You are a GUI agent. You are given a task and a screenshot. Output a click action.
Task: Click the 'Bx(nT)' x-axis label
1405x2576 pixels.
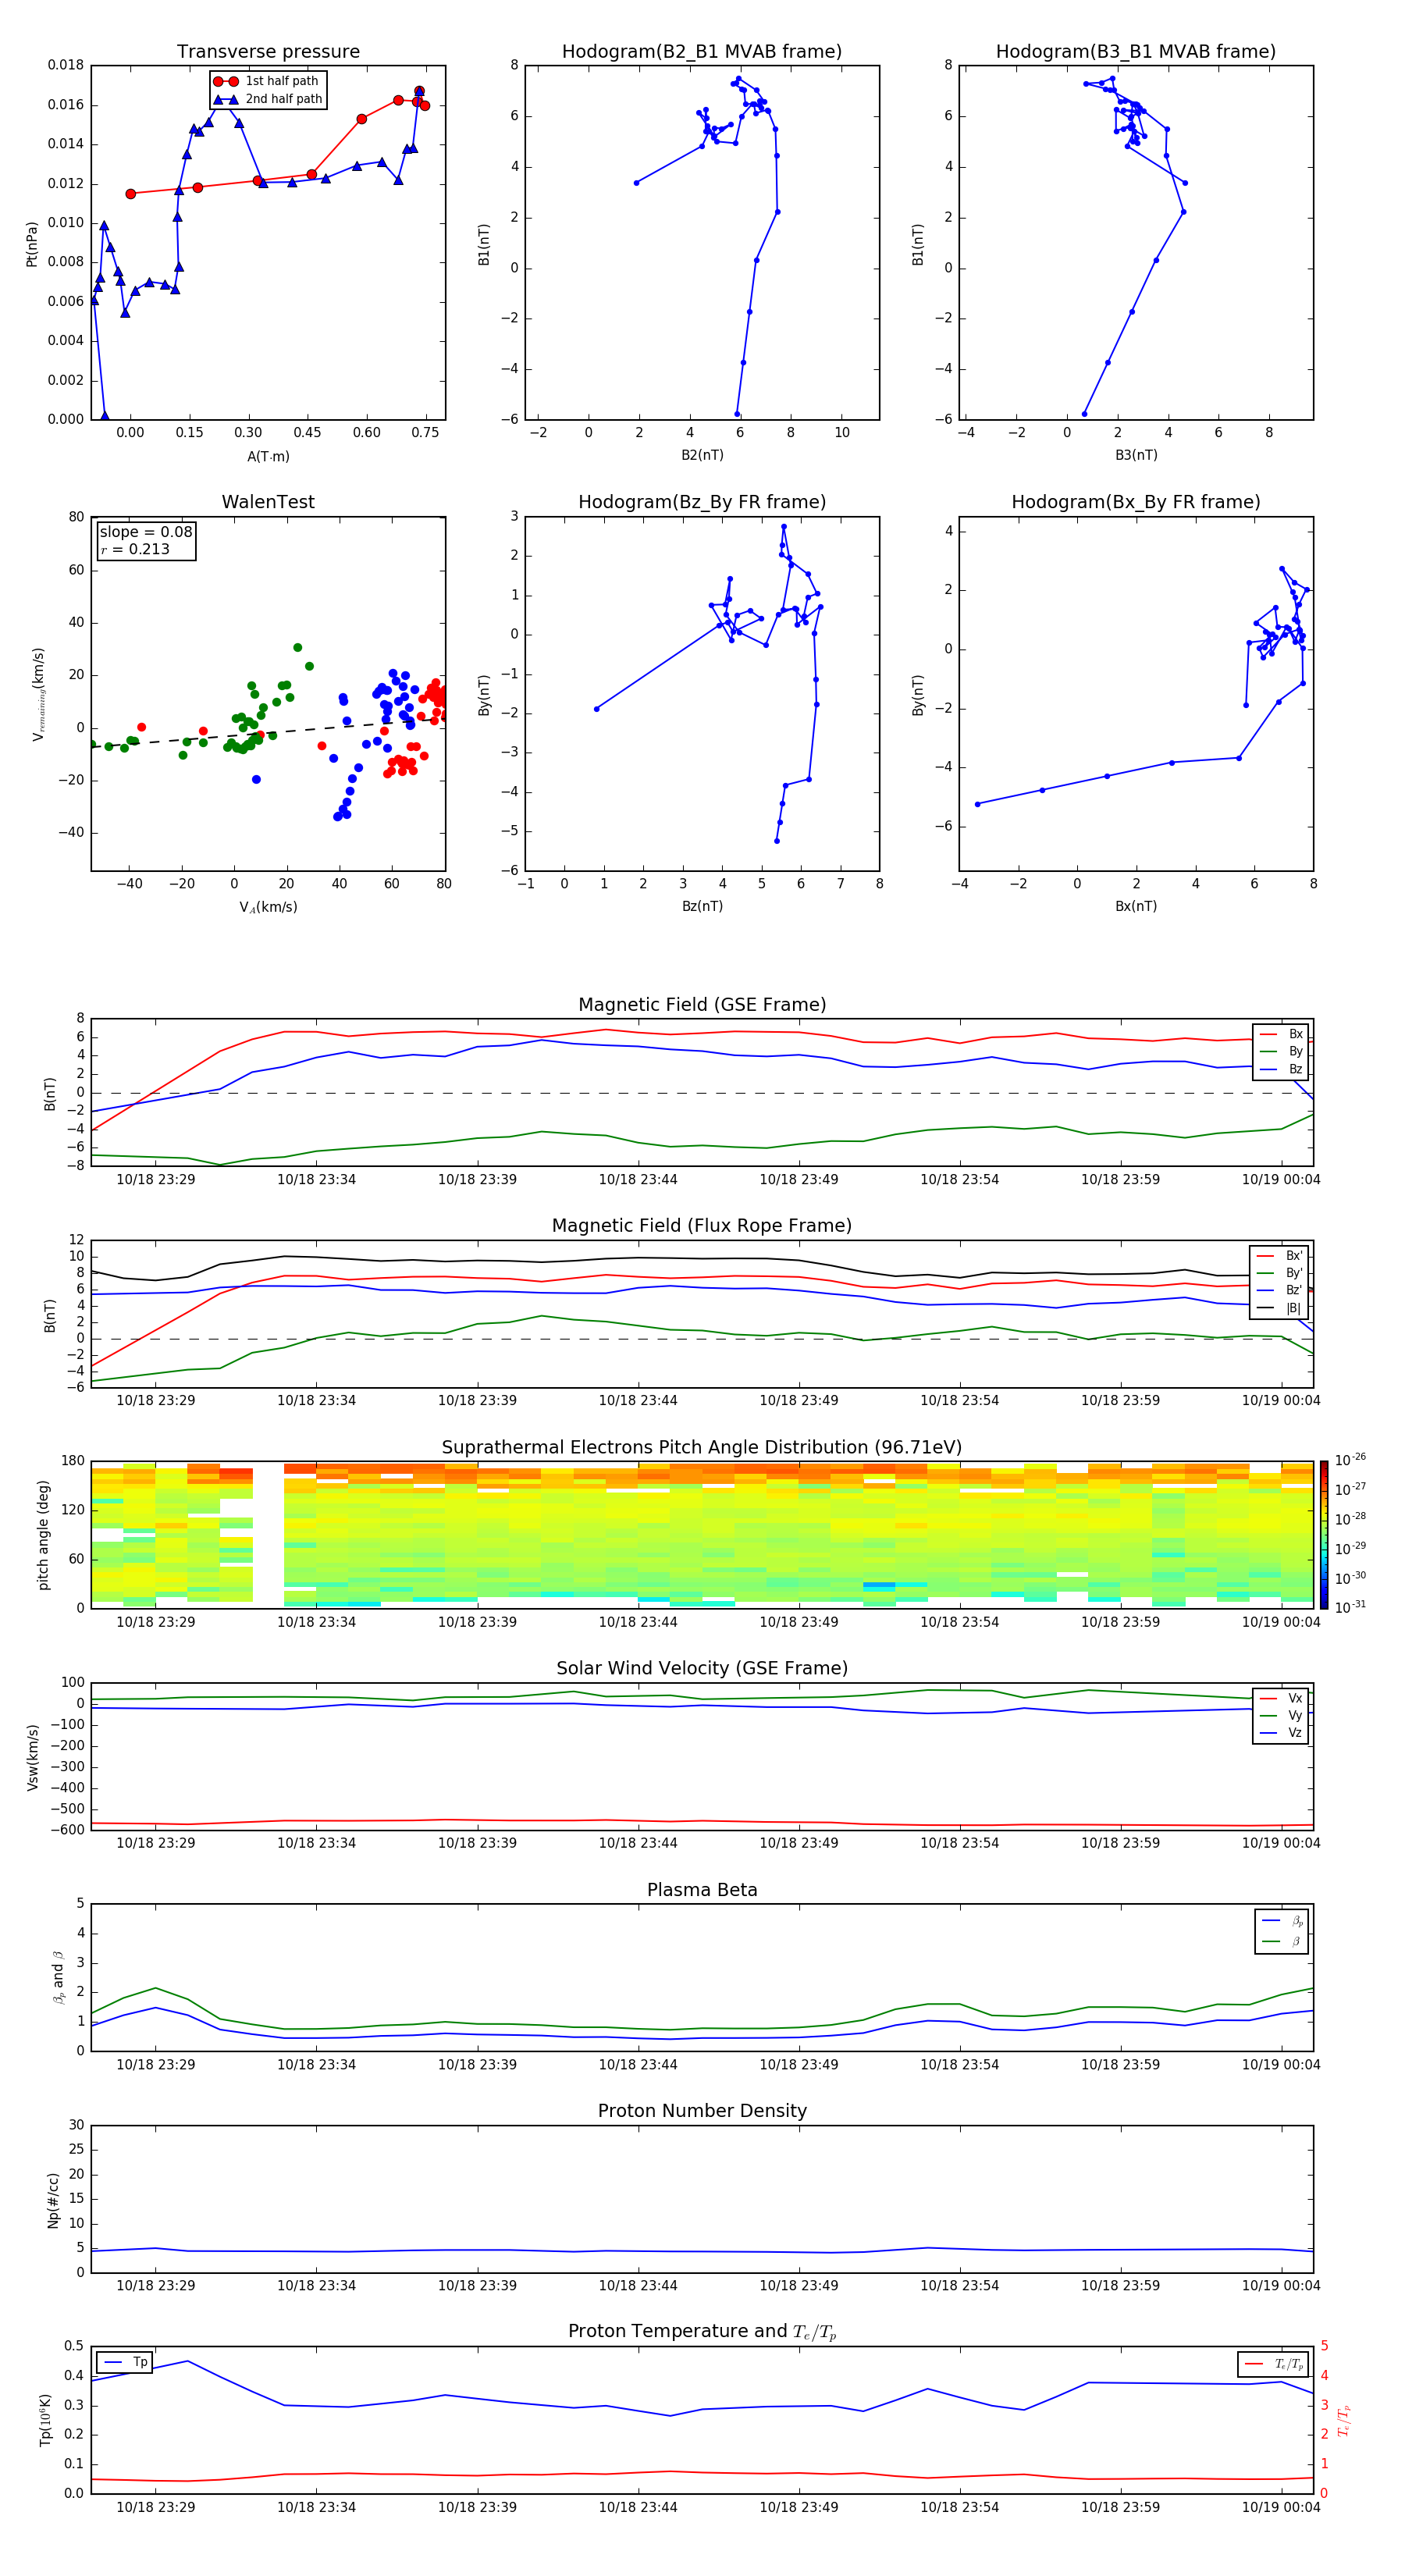pyautogui.click(x=1136, y=906)
